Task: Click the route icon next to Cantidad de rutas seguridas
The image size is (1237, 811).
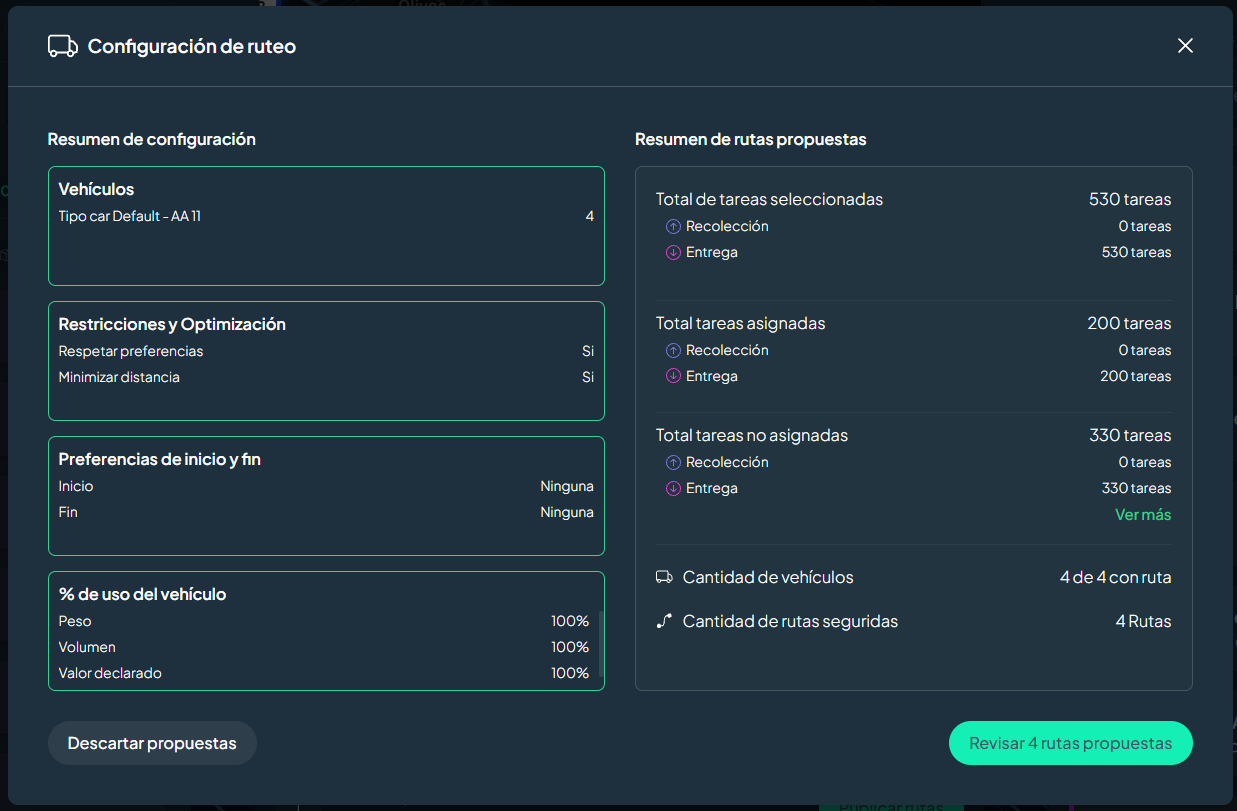Action: point(664,621)
